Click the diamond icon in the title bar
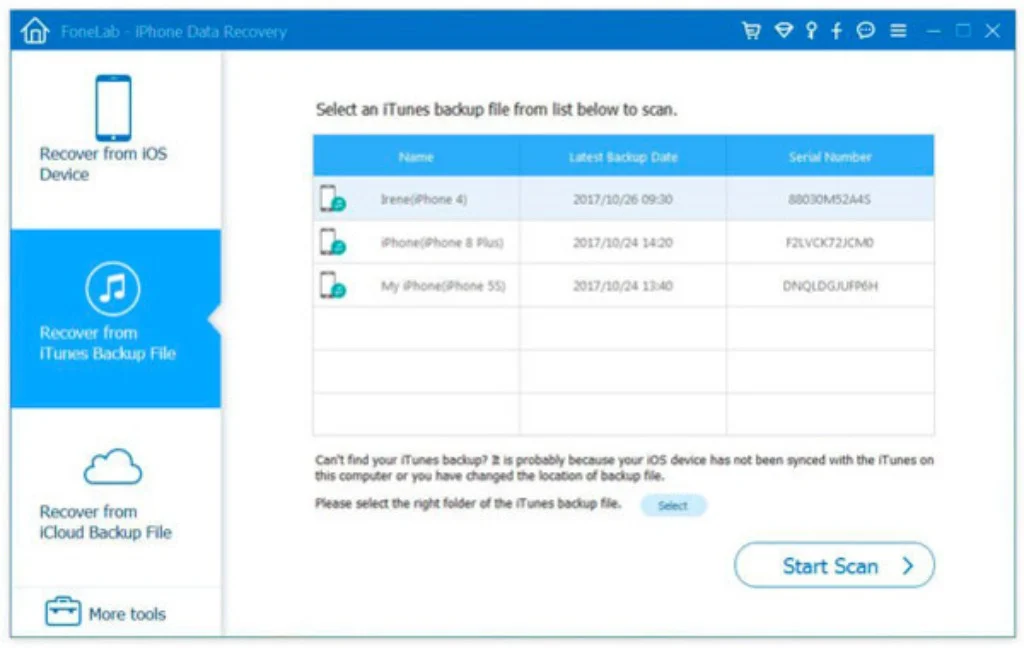 coord(784,30)
